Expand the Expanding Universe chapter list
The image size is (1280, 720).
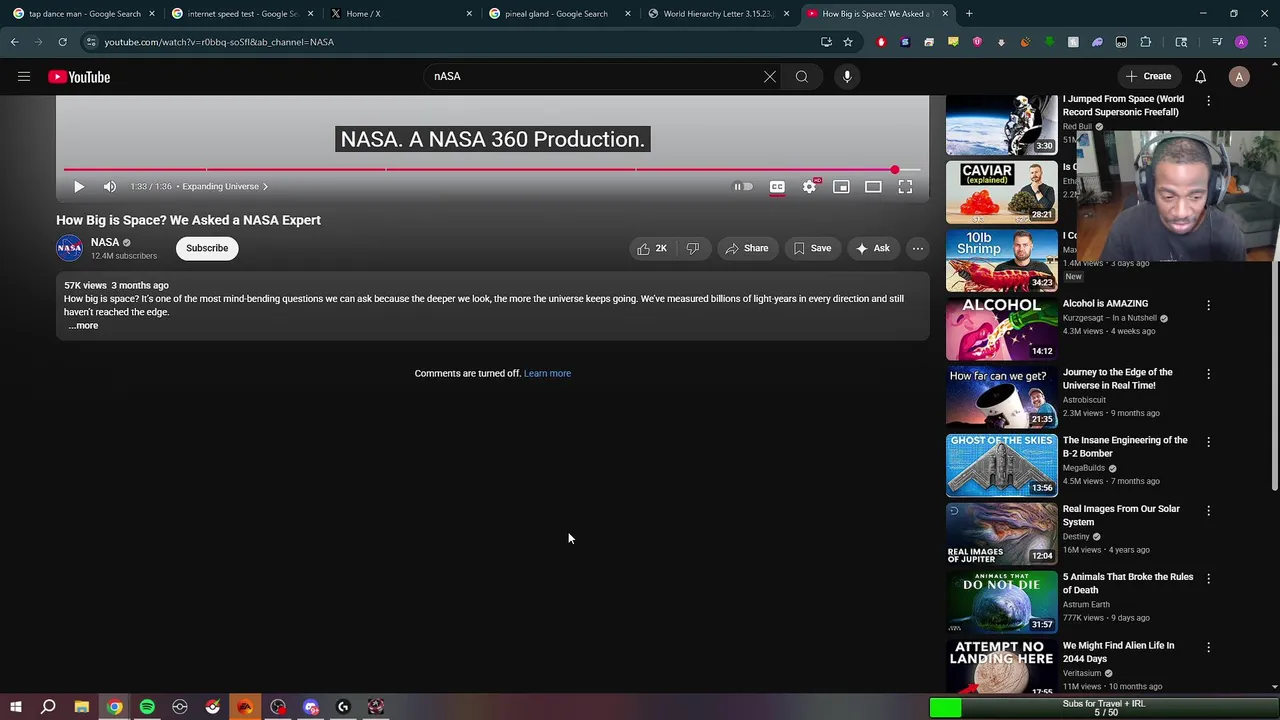point(225,186)
